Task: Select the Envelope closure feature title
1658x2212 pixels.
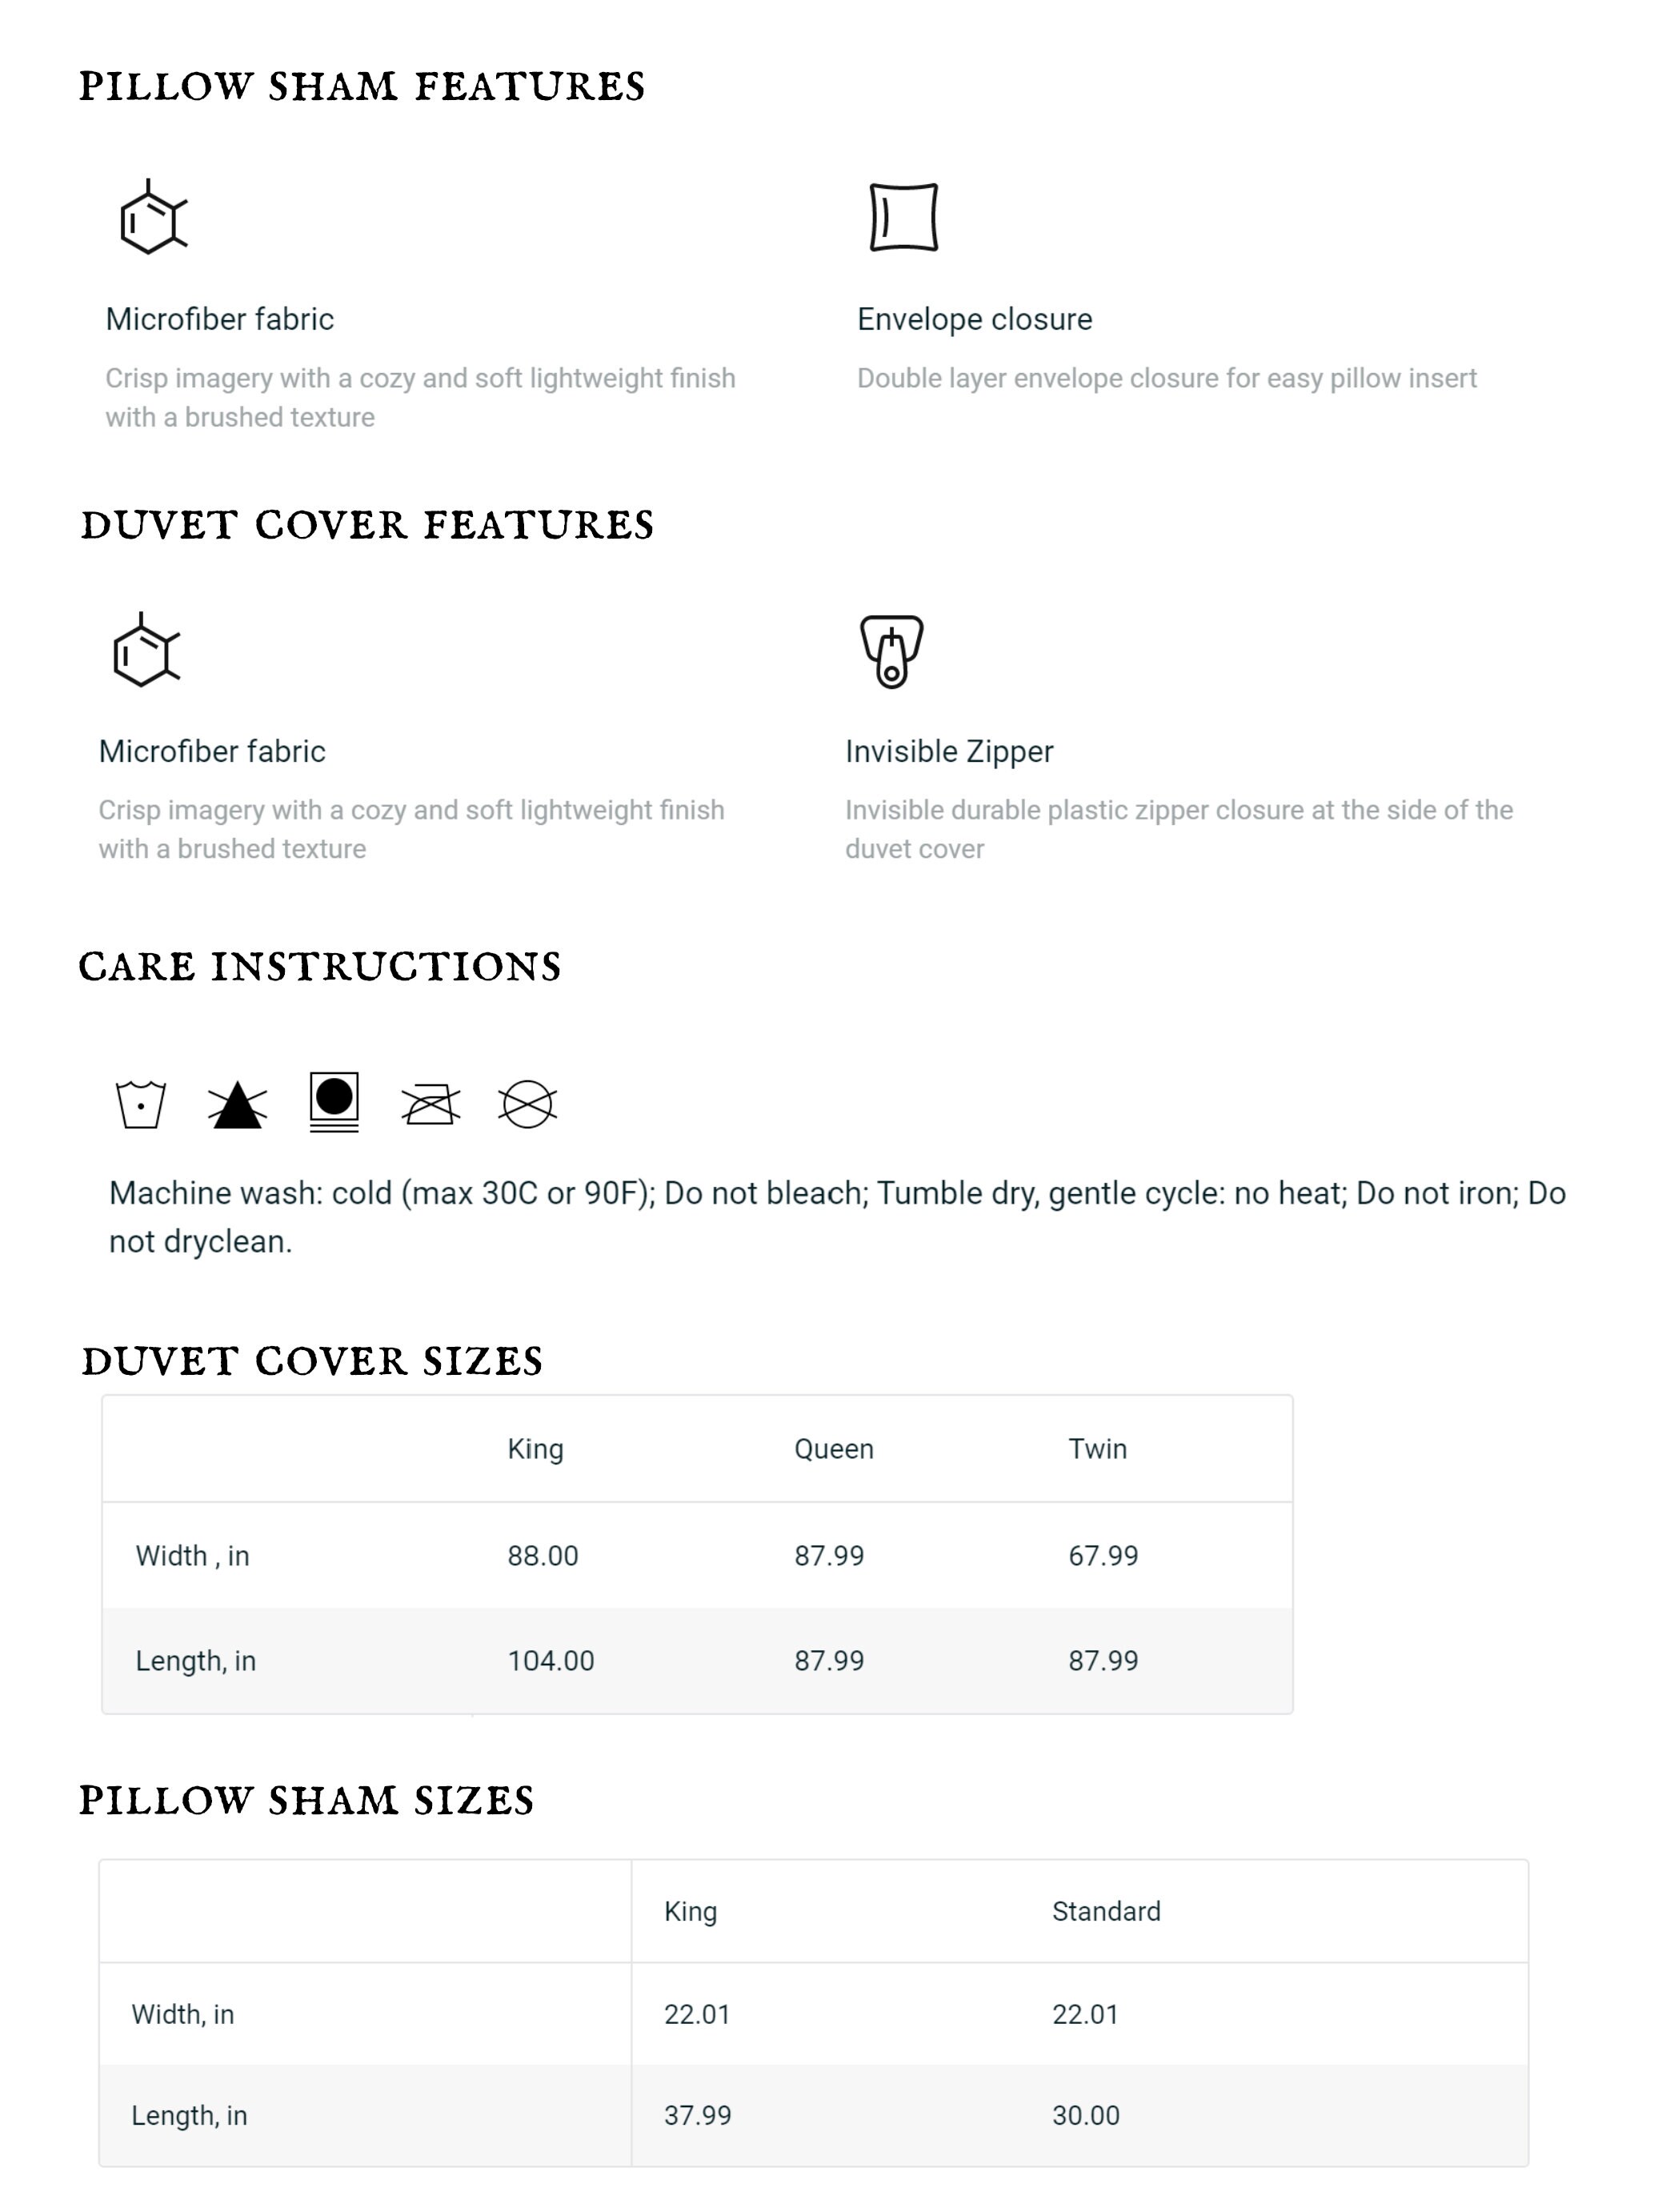Action: [974, 319]
